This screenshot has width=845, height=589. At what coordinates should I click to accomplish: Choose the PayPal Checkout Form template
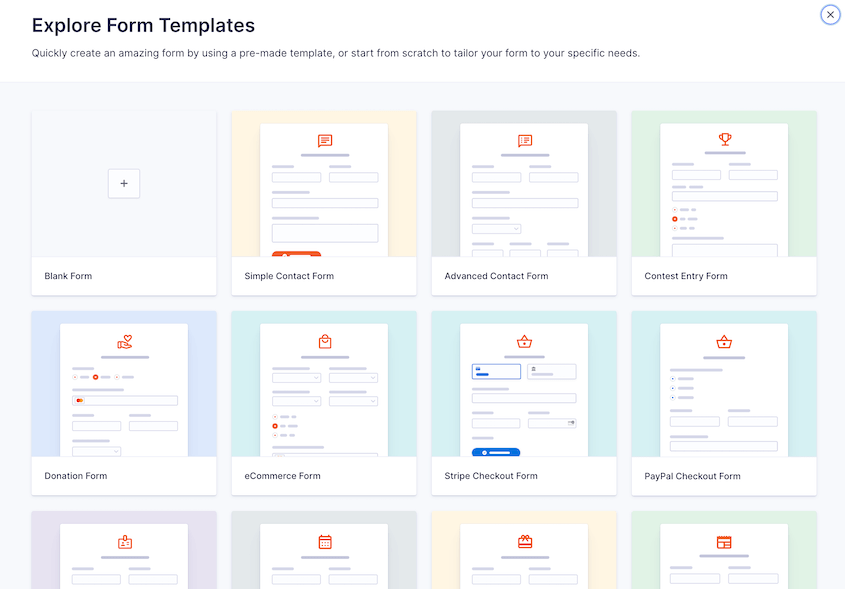pyautogui.click(x=723, y=400)
